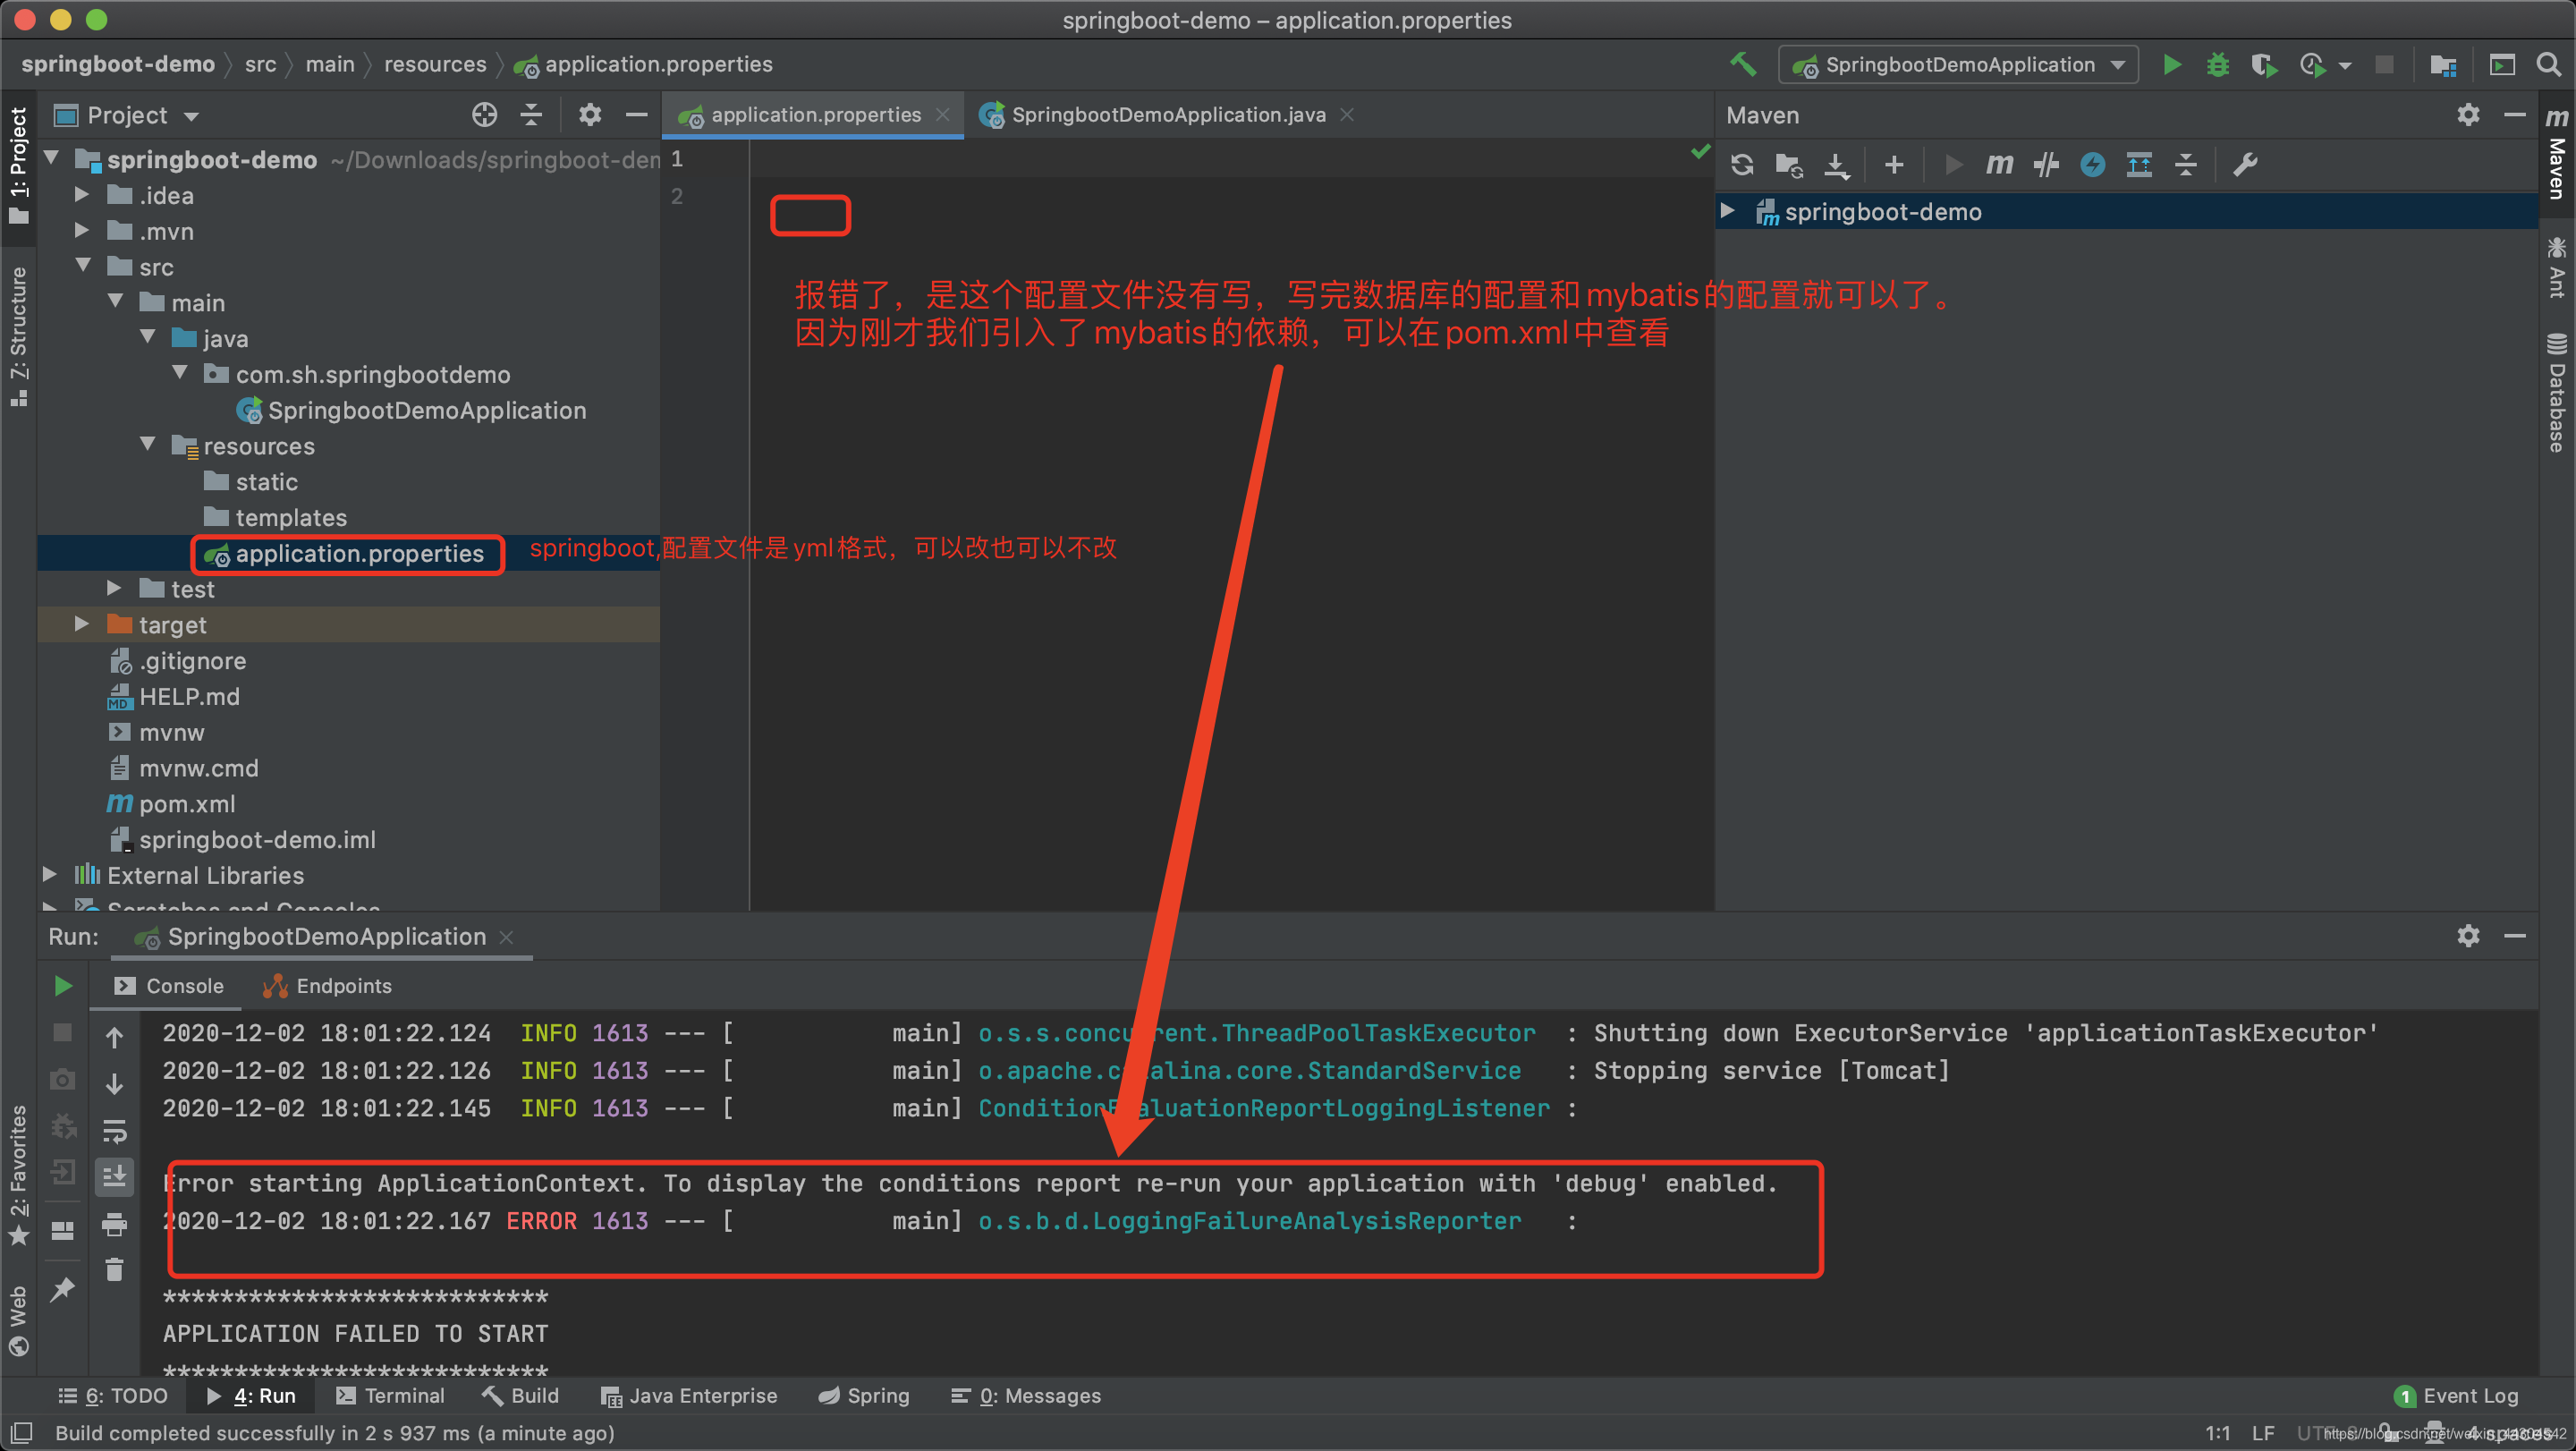
Task: Open Maven panel gear options
Action: pos(2468,115)
